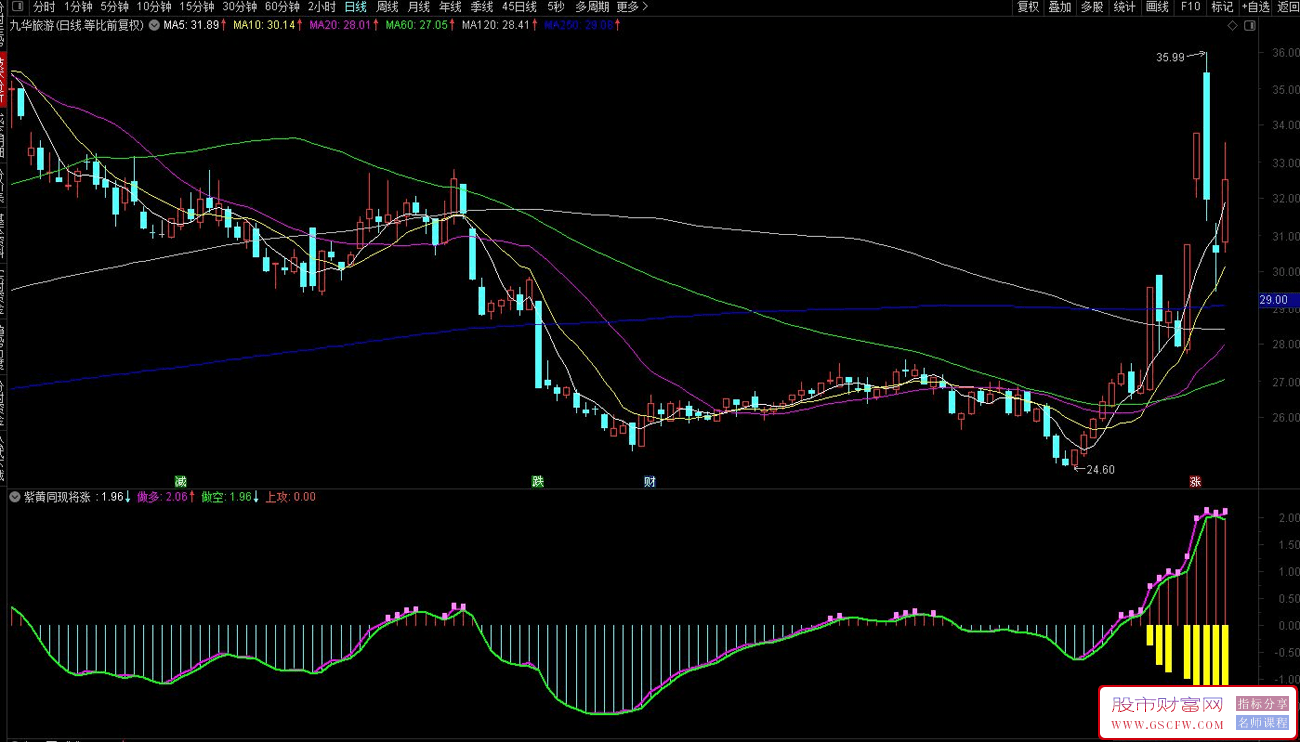Click the 返回 back button
This screenshot has height=742, width=1300.
[x=1287, y=6]
